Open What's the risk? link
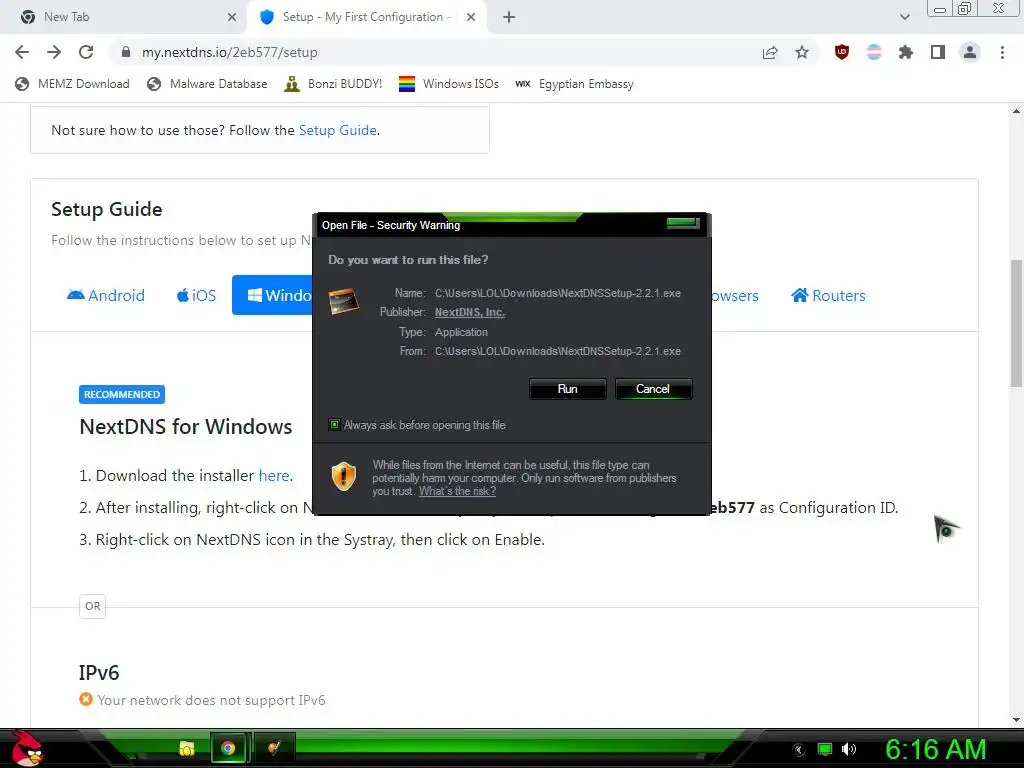Viewport: 1024px width, 768px height. 457,491
